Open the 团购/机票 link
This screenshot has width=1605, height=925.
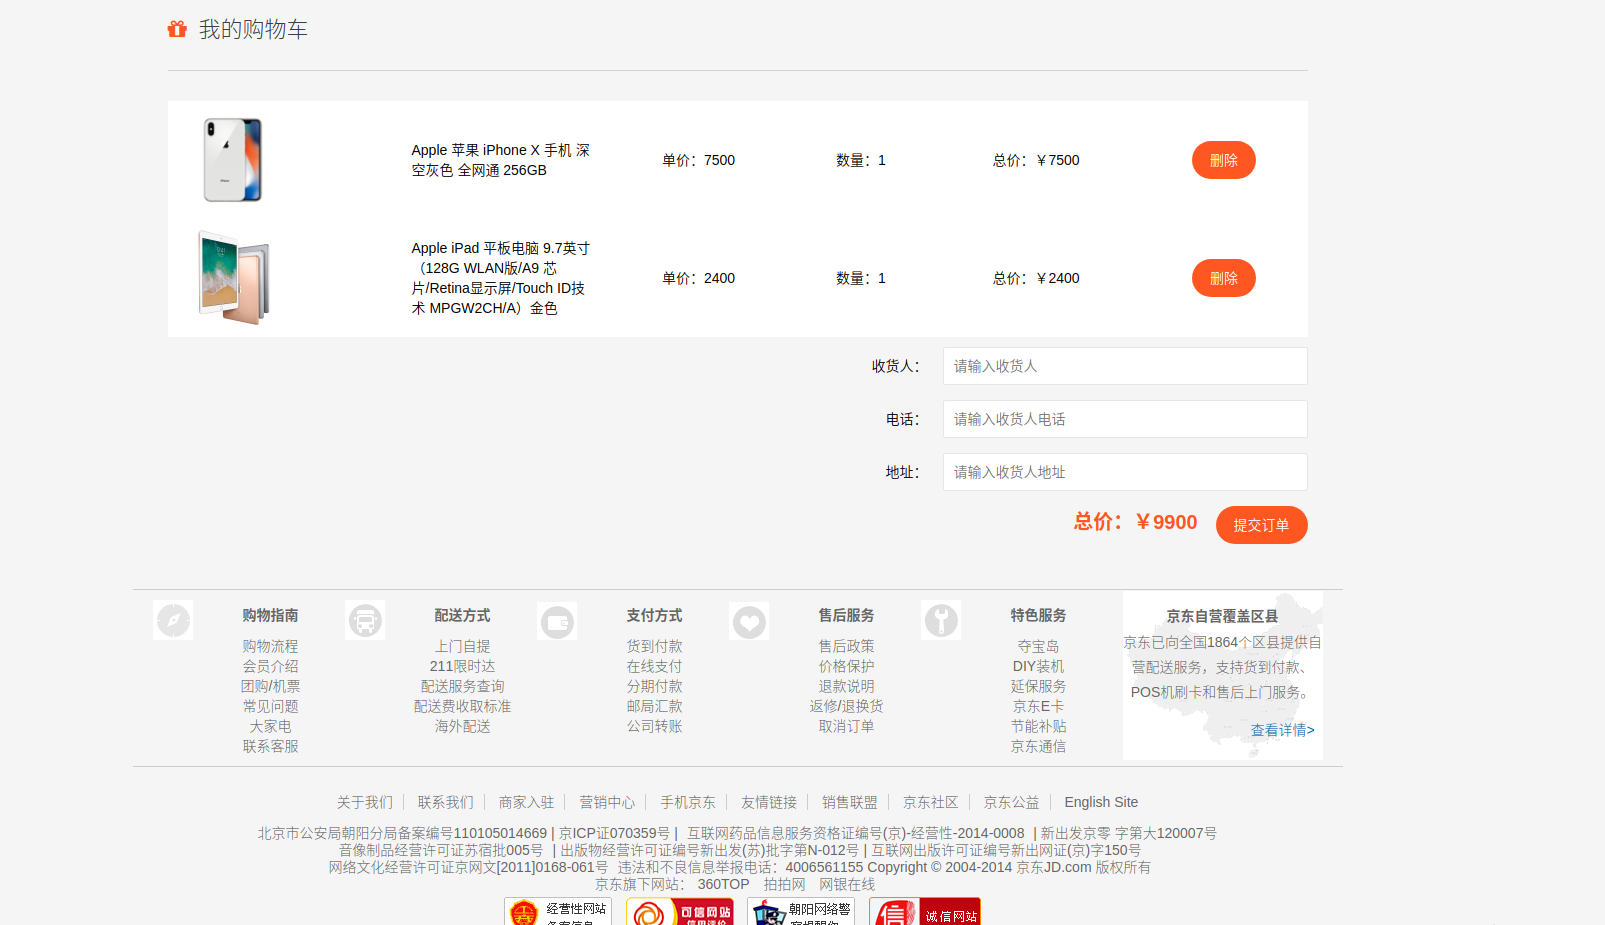tap(270, 686)
